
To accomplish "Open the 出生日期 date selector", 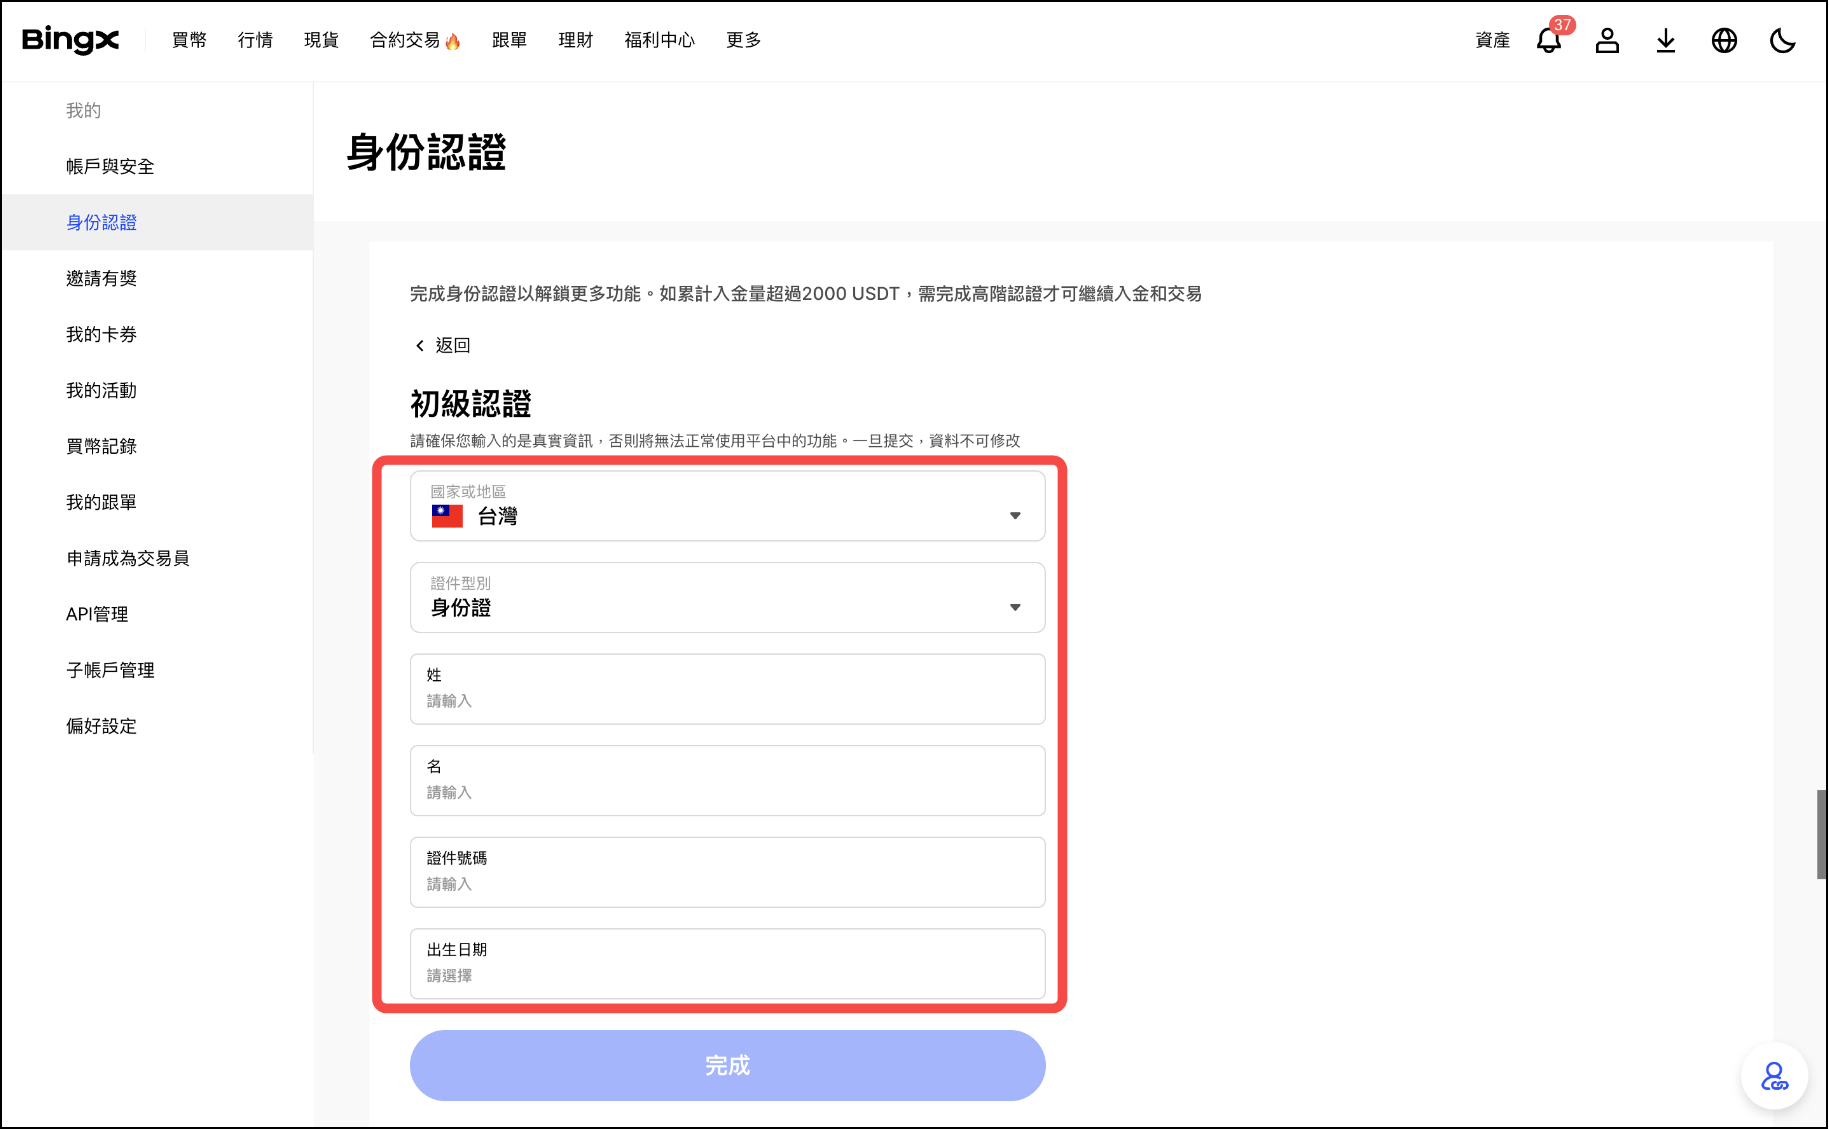I will coord(727,964).
